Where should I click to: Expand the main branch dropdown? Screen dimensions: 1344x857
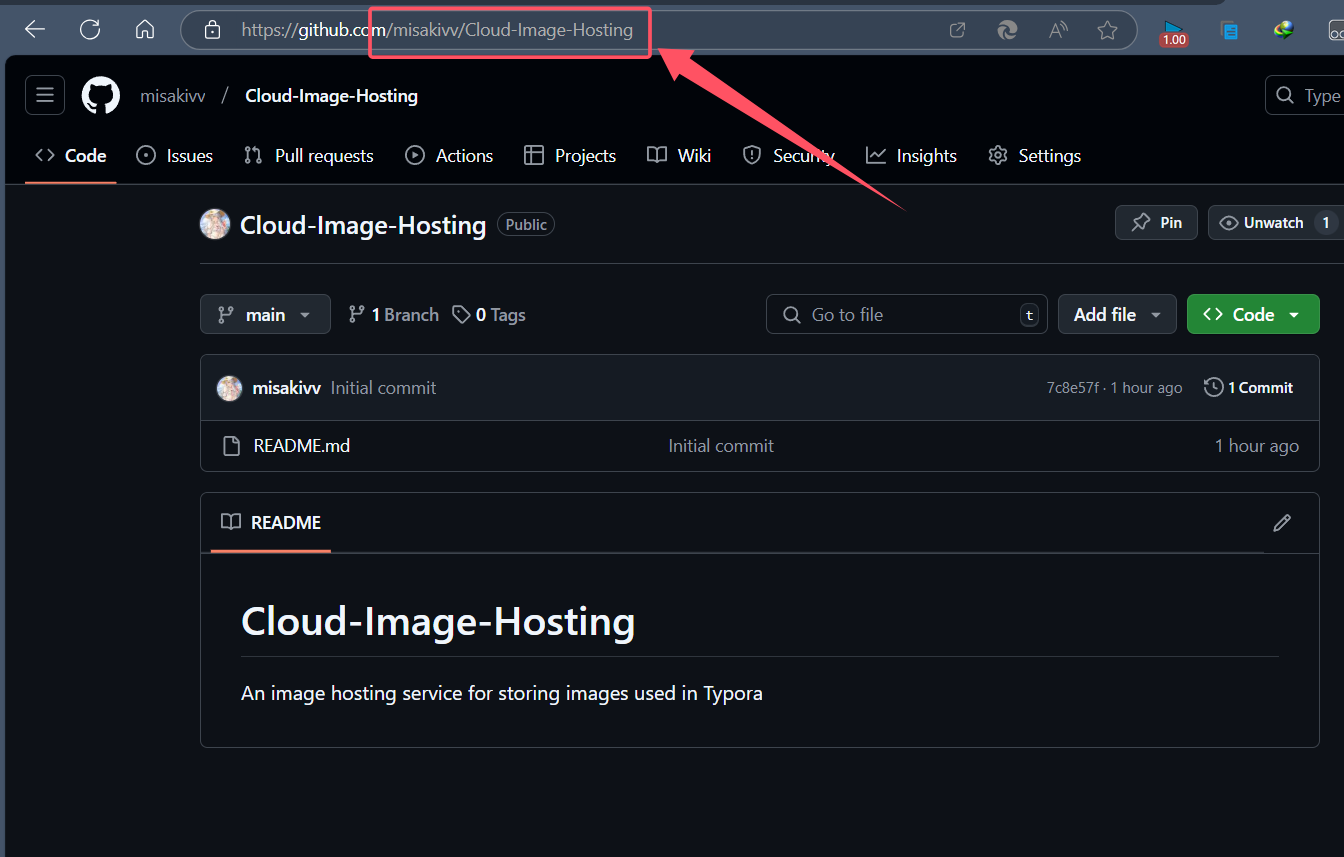pyautogui.click(x=265, y=314)
